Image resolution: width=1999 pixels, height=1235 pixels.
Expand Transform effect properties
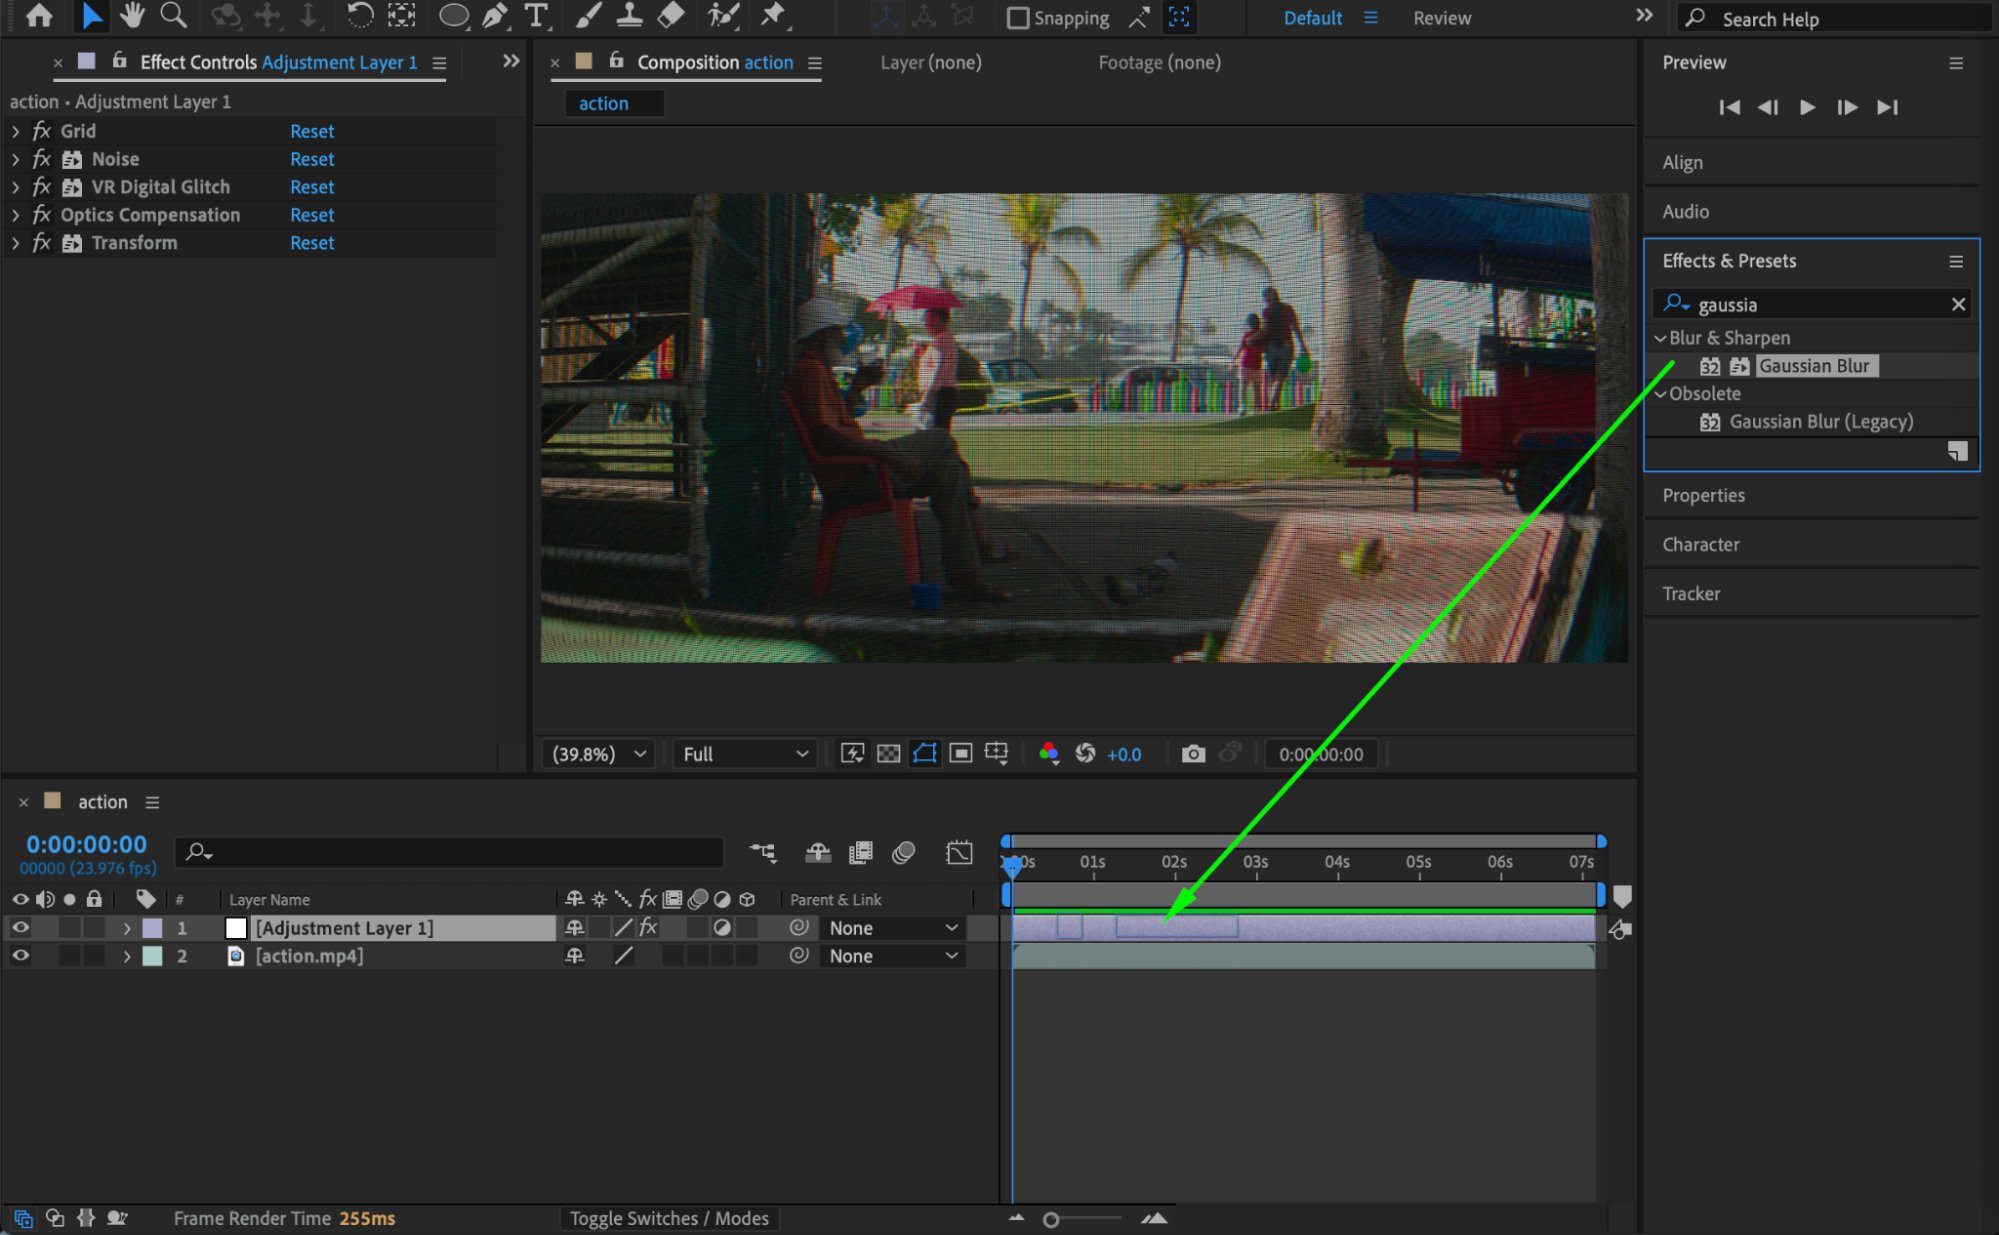coord(15,243)
